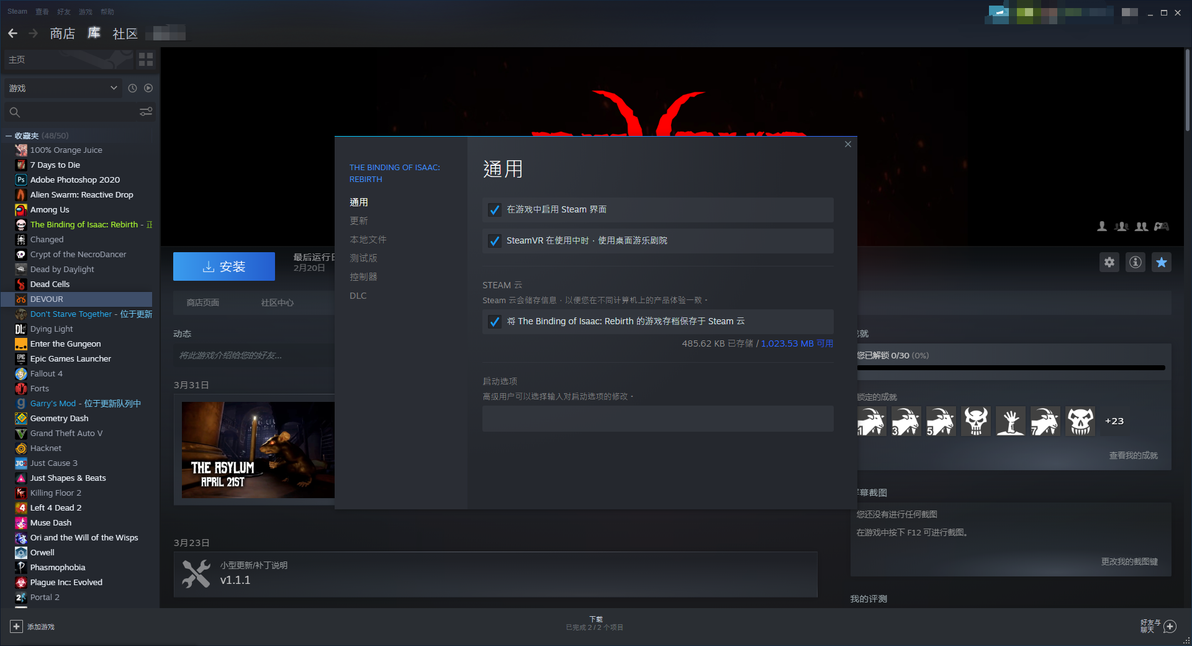
Task: Select 测试版 betas section
Action: tap(363, 258)
